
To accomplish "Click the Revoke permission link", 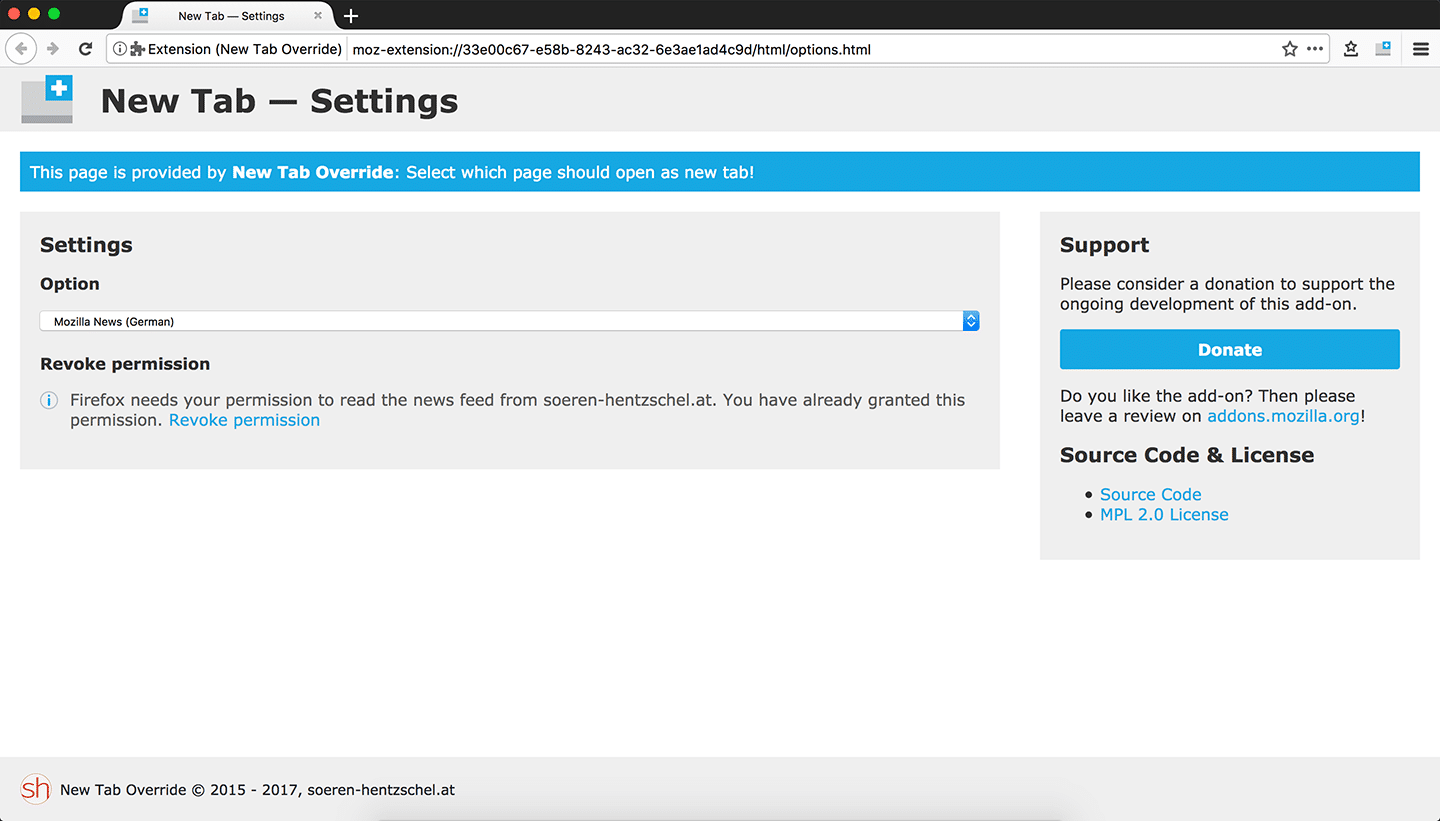I will tap(244, 420).
